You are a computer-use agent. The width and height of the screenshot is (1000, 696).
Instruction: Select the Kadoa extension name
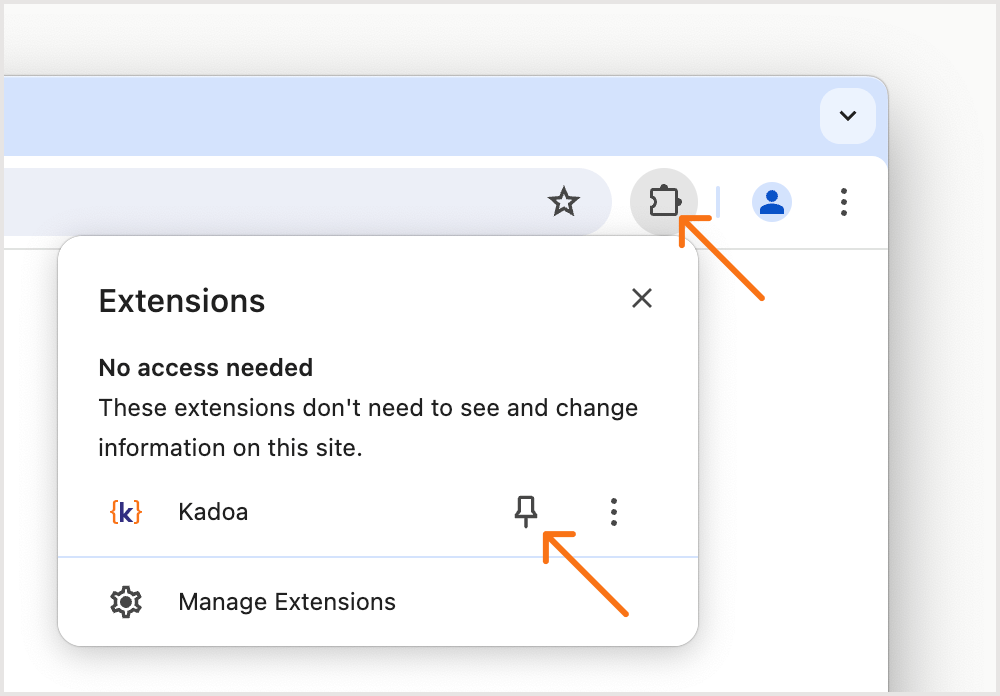213,512
